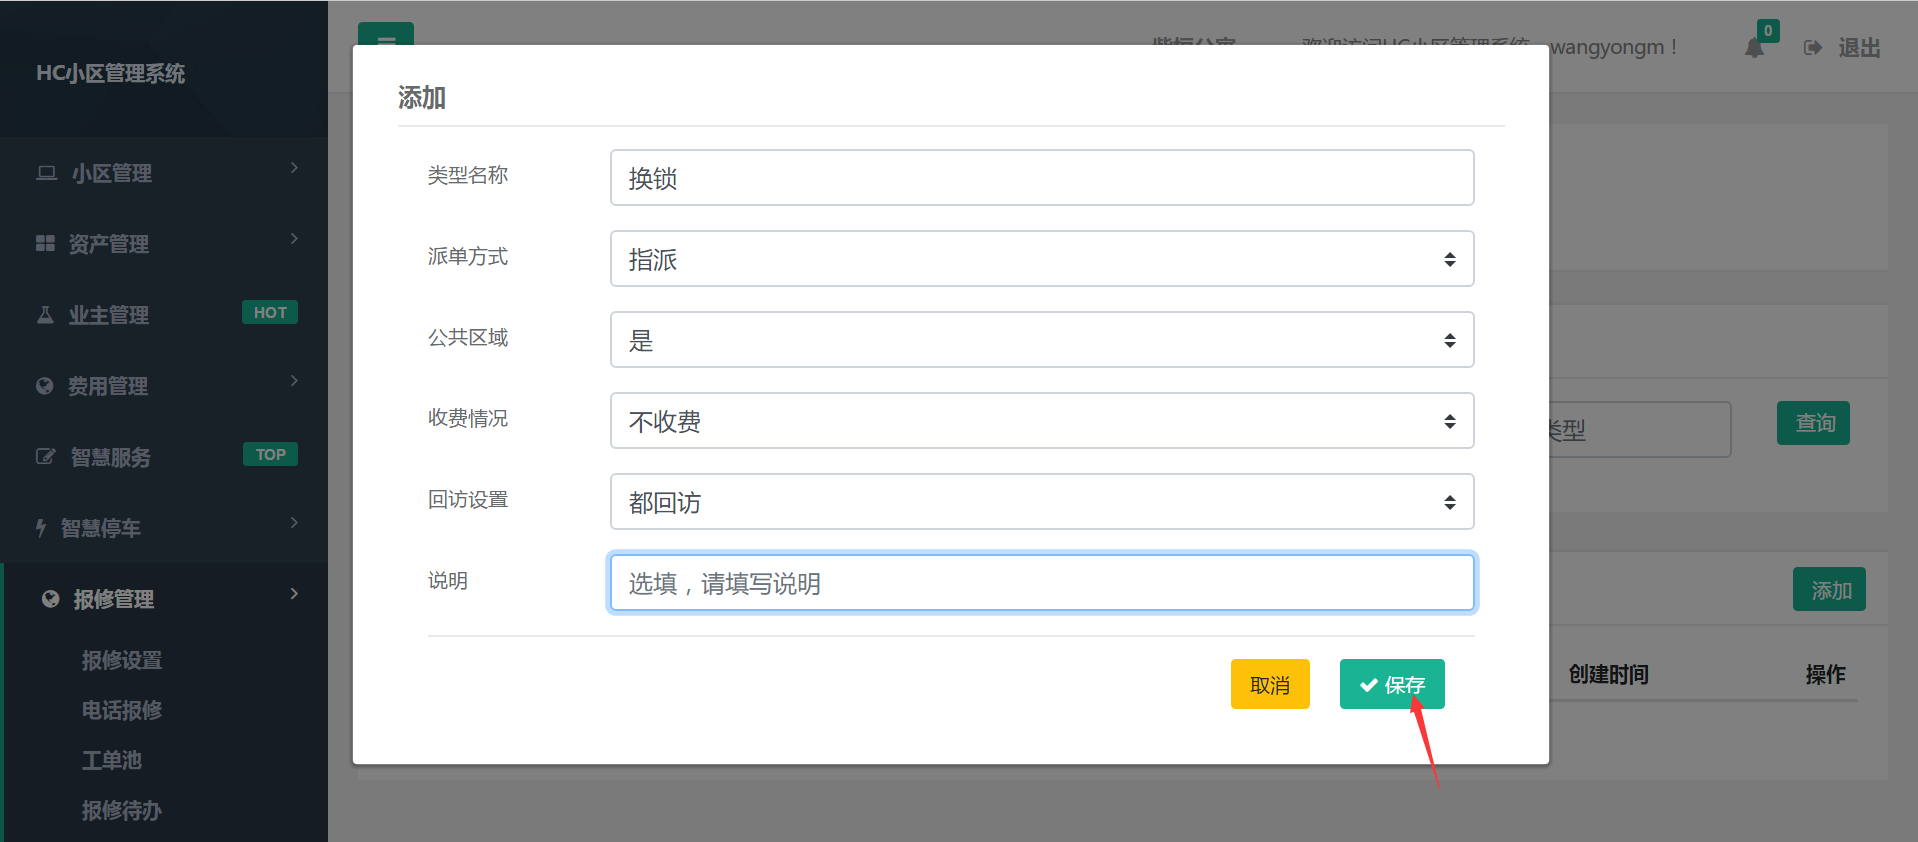Click the notification bell icon
The height and width of the screenshot is (842, 1918).
[x=1754, y=47]
